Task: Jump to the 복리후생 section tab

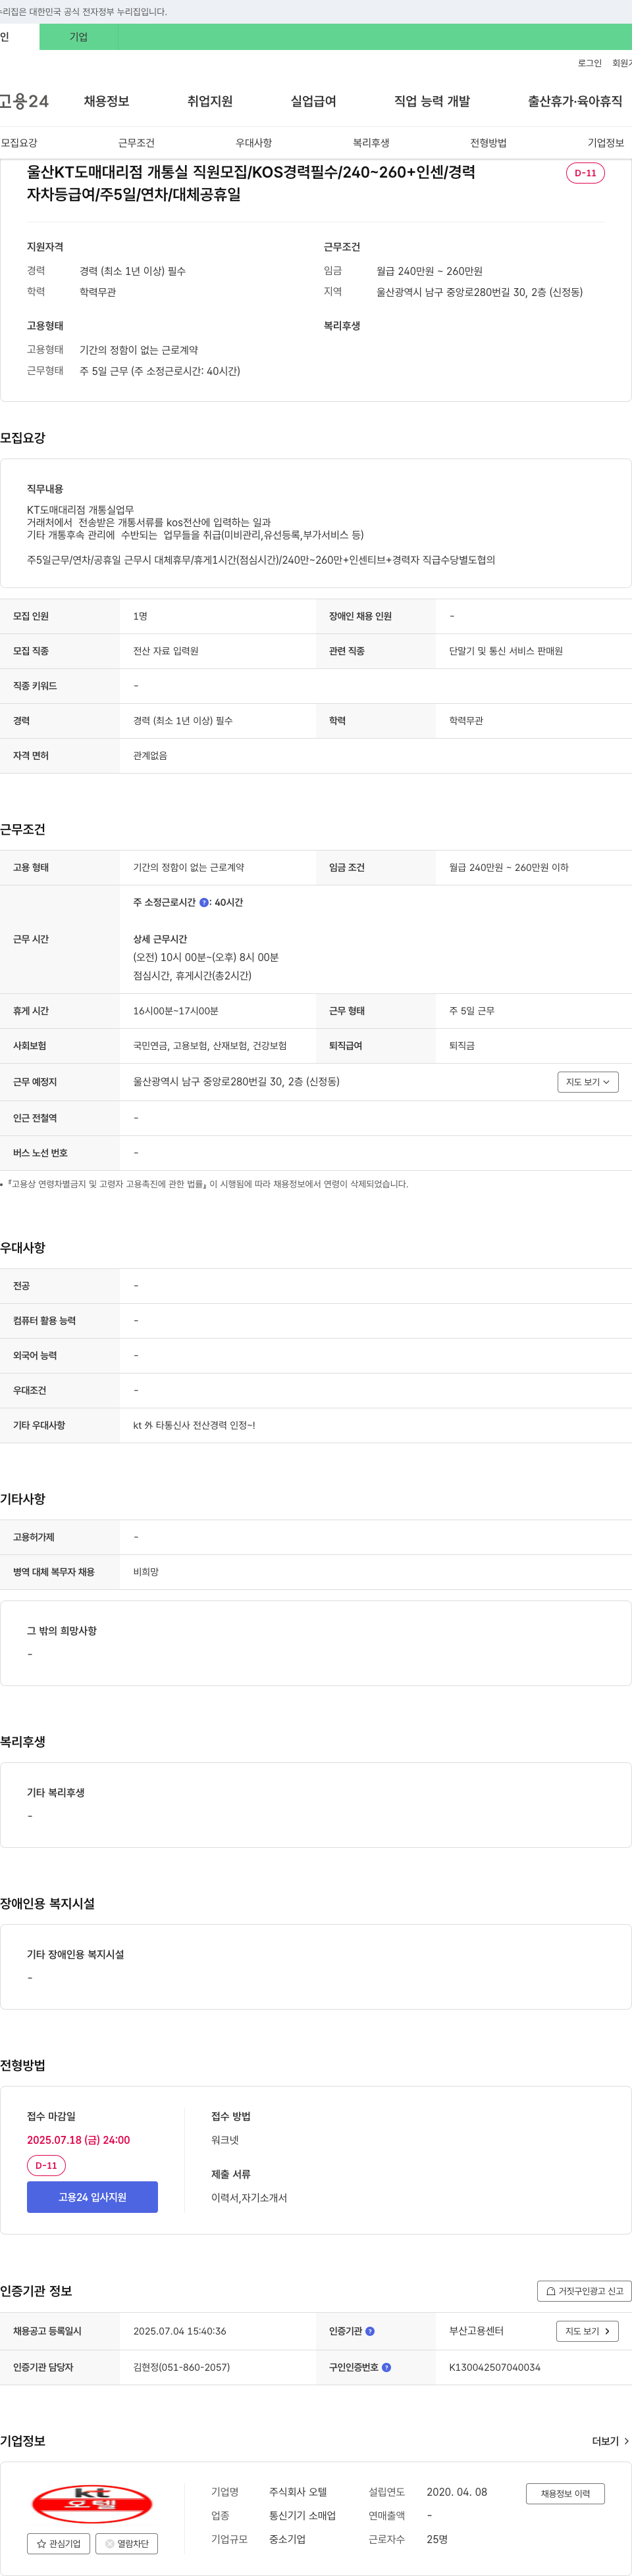Action: tap(371, 143)
